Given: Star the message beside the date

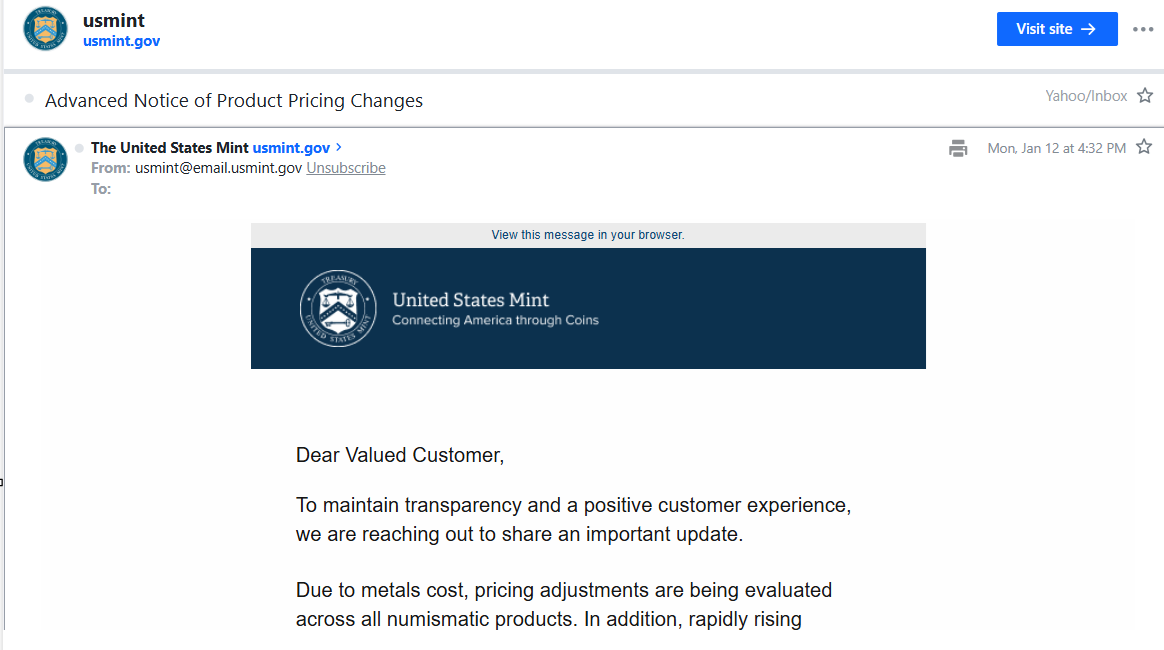Looking at the screenshot, I should [x=1144, y=147].
